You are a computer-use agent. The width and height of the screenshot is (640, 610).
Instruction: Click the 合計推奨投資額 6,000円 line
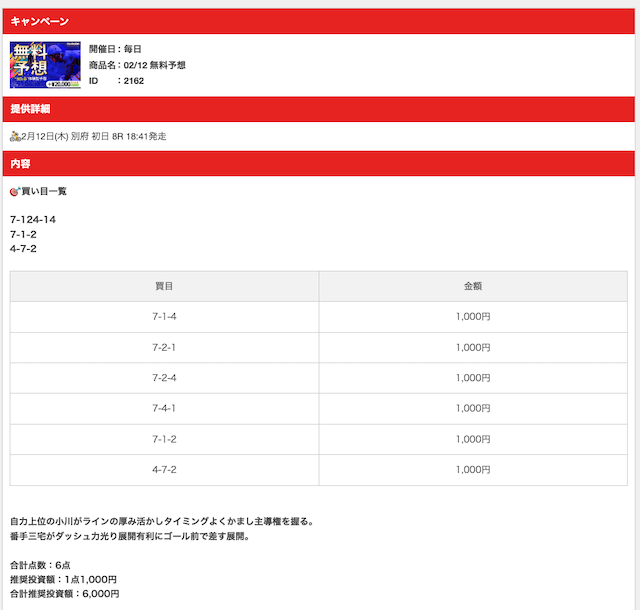click(64, 593)
